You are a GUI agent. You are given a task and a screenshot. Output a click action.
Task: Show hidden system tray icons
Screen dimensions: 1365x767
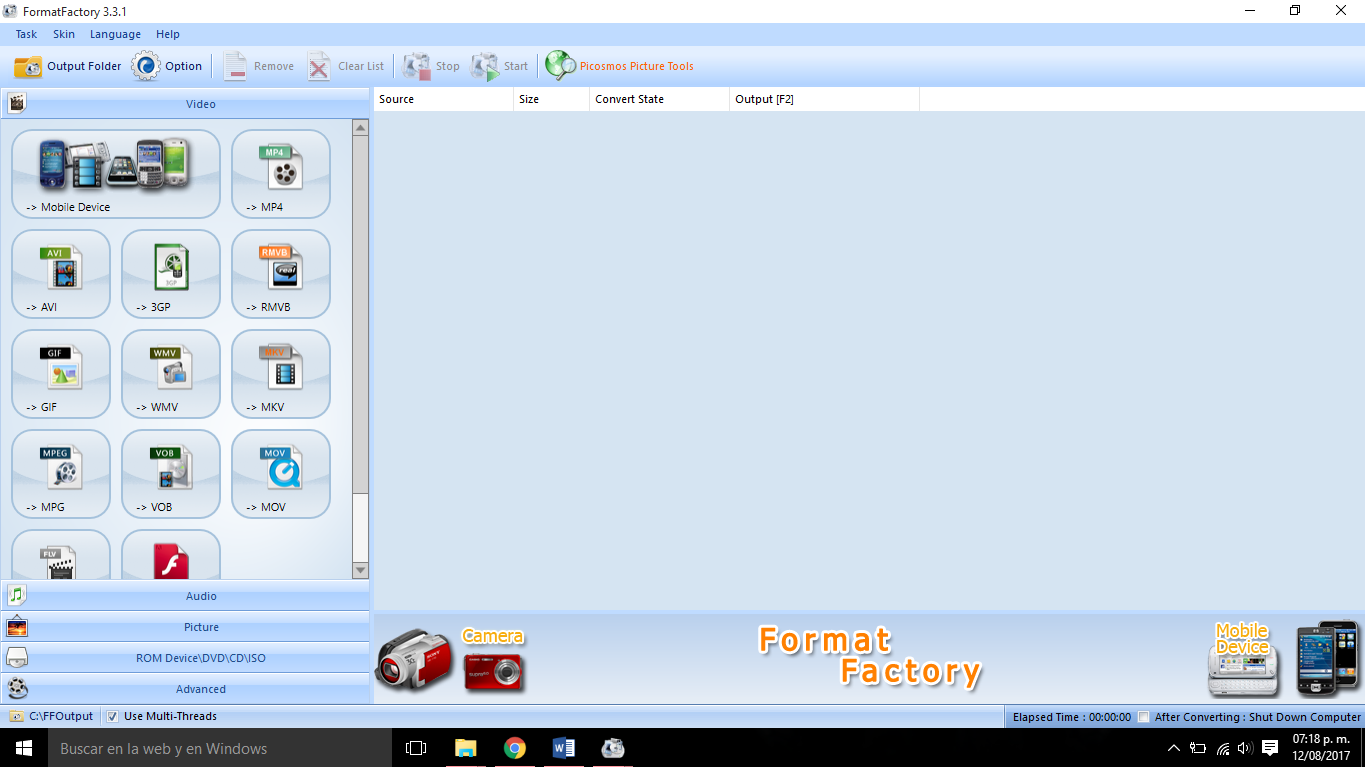(1174, 748)
